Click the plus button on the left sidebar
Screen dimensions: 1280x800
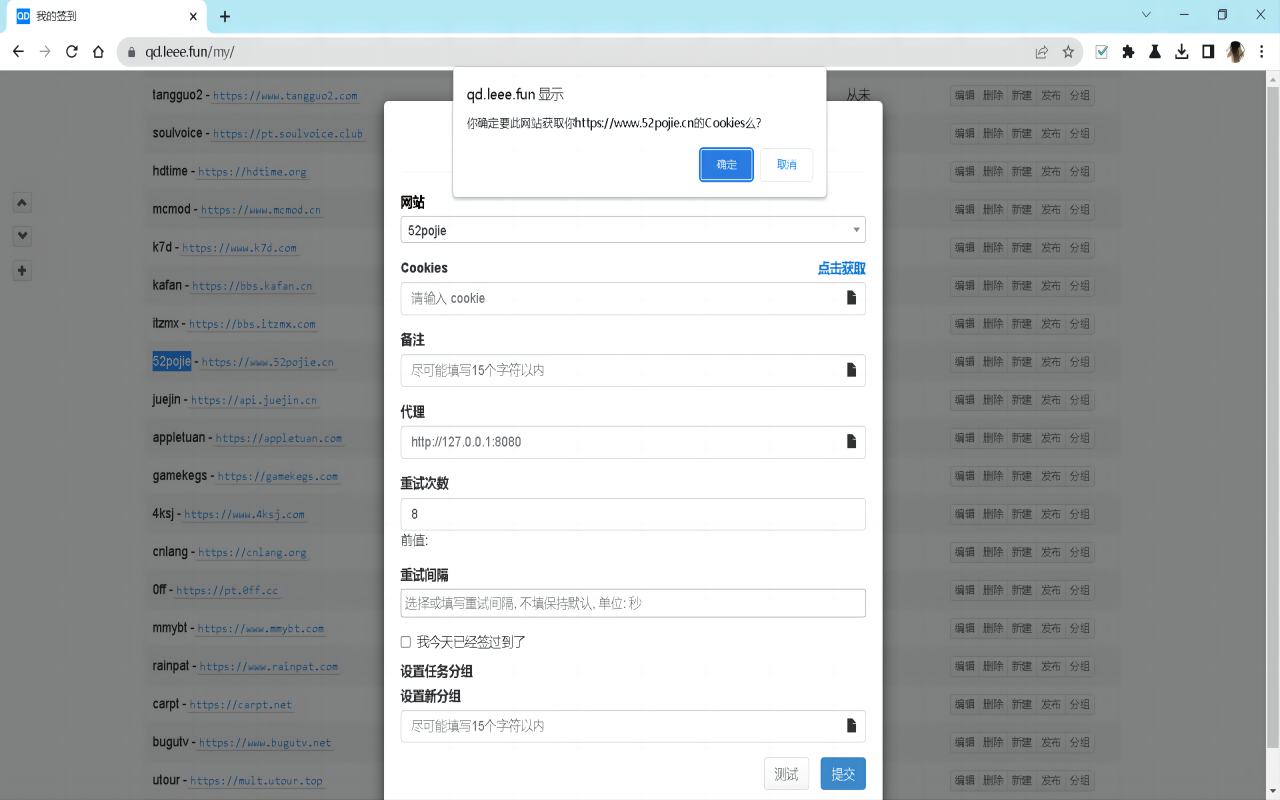point(23,271)
